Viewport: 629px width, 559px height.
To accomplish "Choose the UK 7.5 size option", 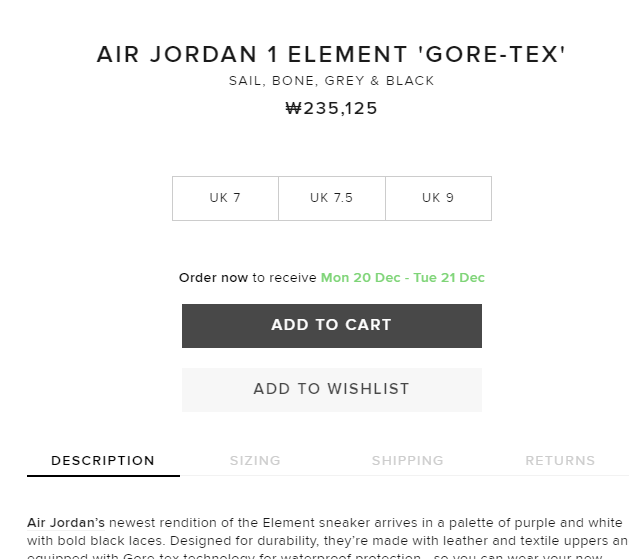I will (x=331, y=198).
